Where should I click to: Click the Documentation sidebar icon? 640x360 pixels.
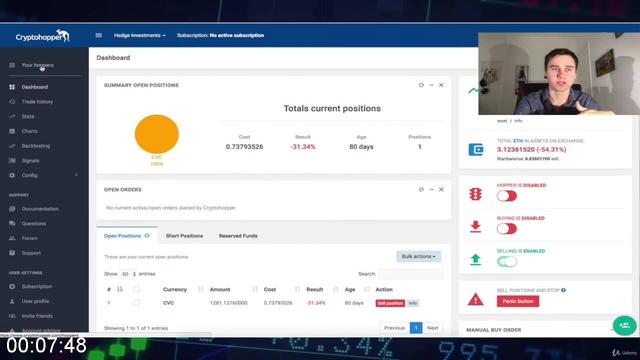pos(12,209)
